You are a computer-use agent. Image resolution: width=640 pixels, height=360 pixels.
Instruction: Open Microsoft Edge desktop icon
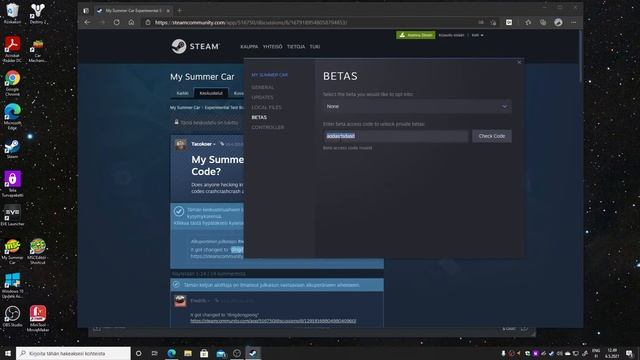[x=12, y=116]
